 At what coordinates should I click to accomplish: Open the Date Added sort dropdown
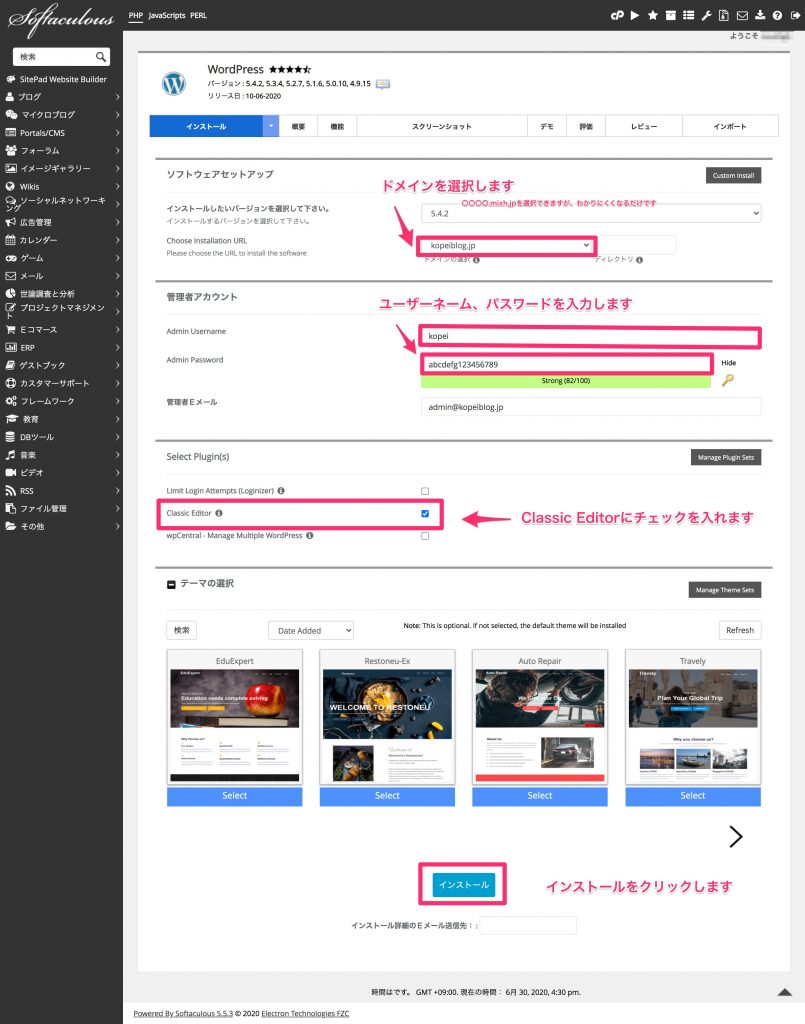tap(310, 631)
